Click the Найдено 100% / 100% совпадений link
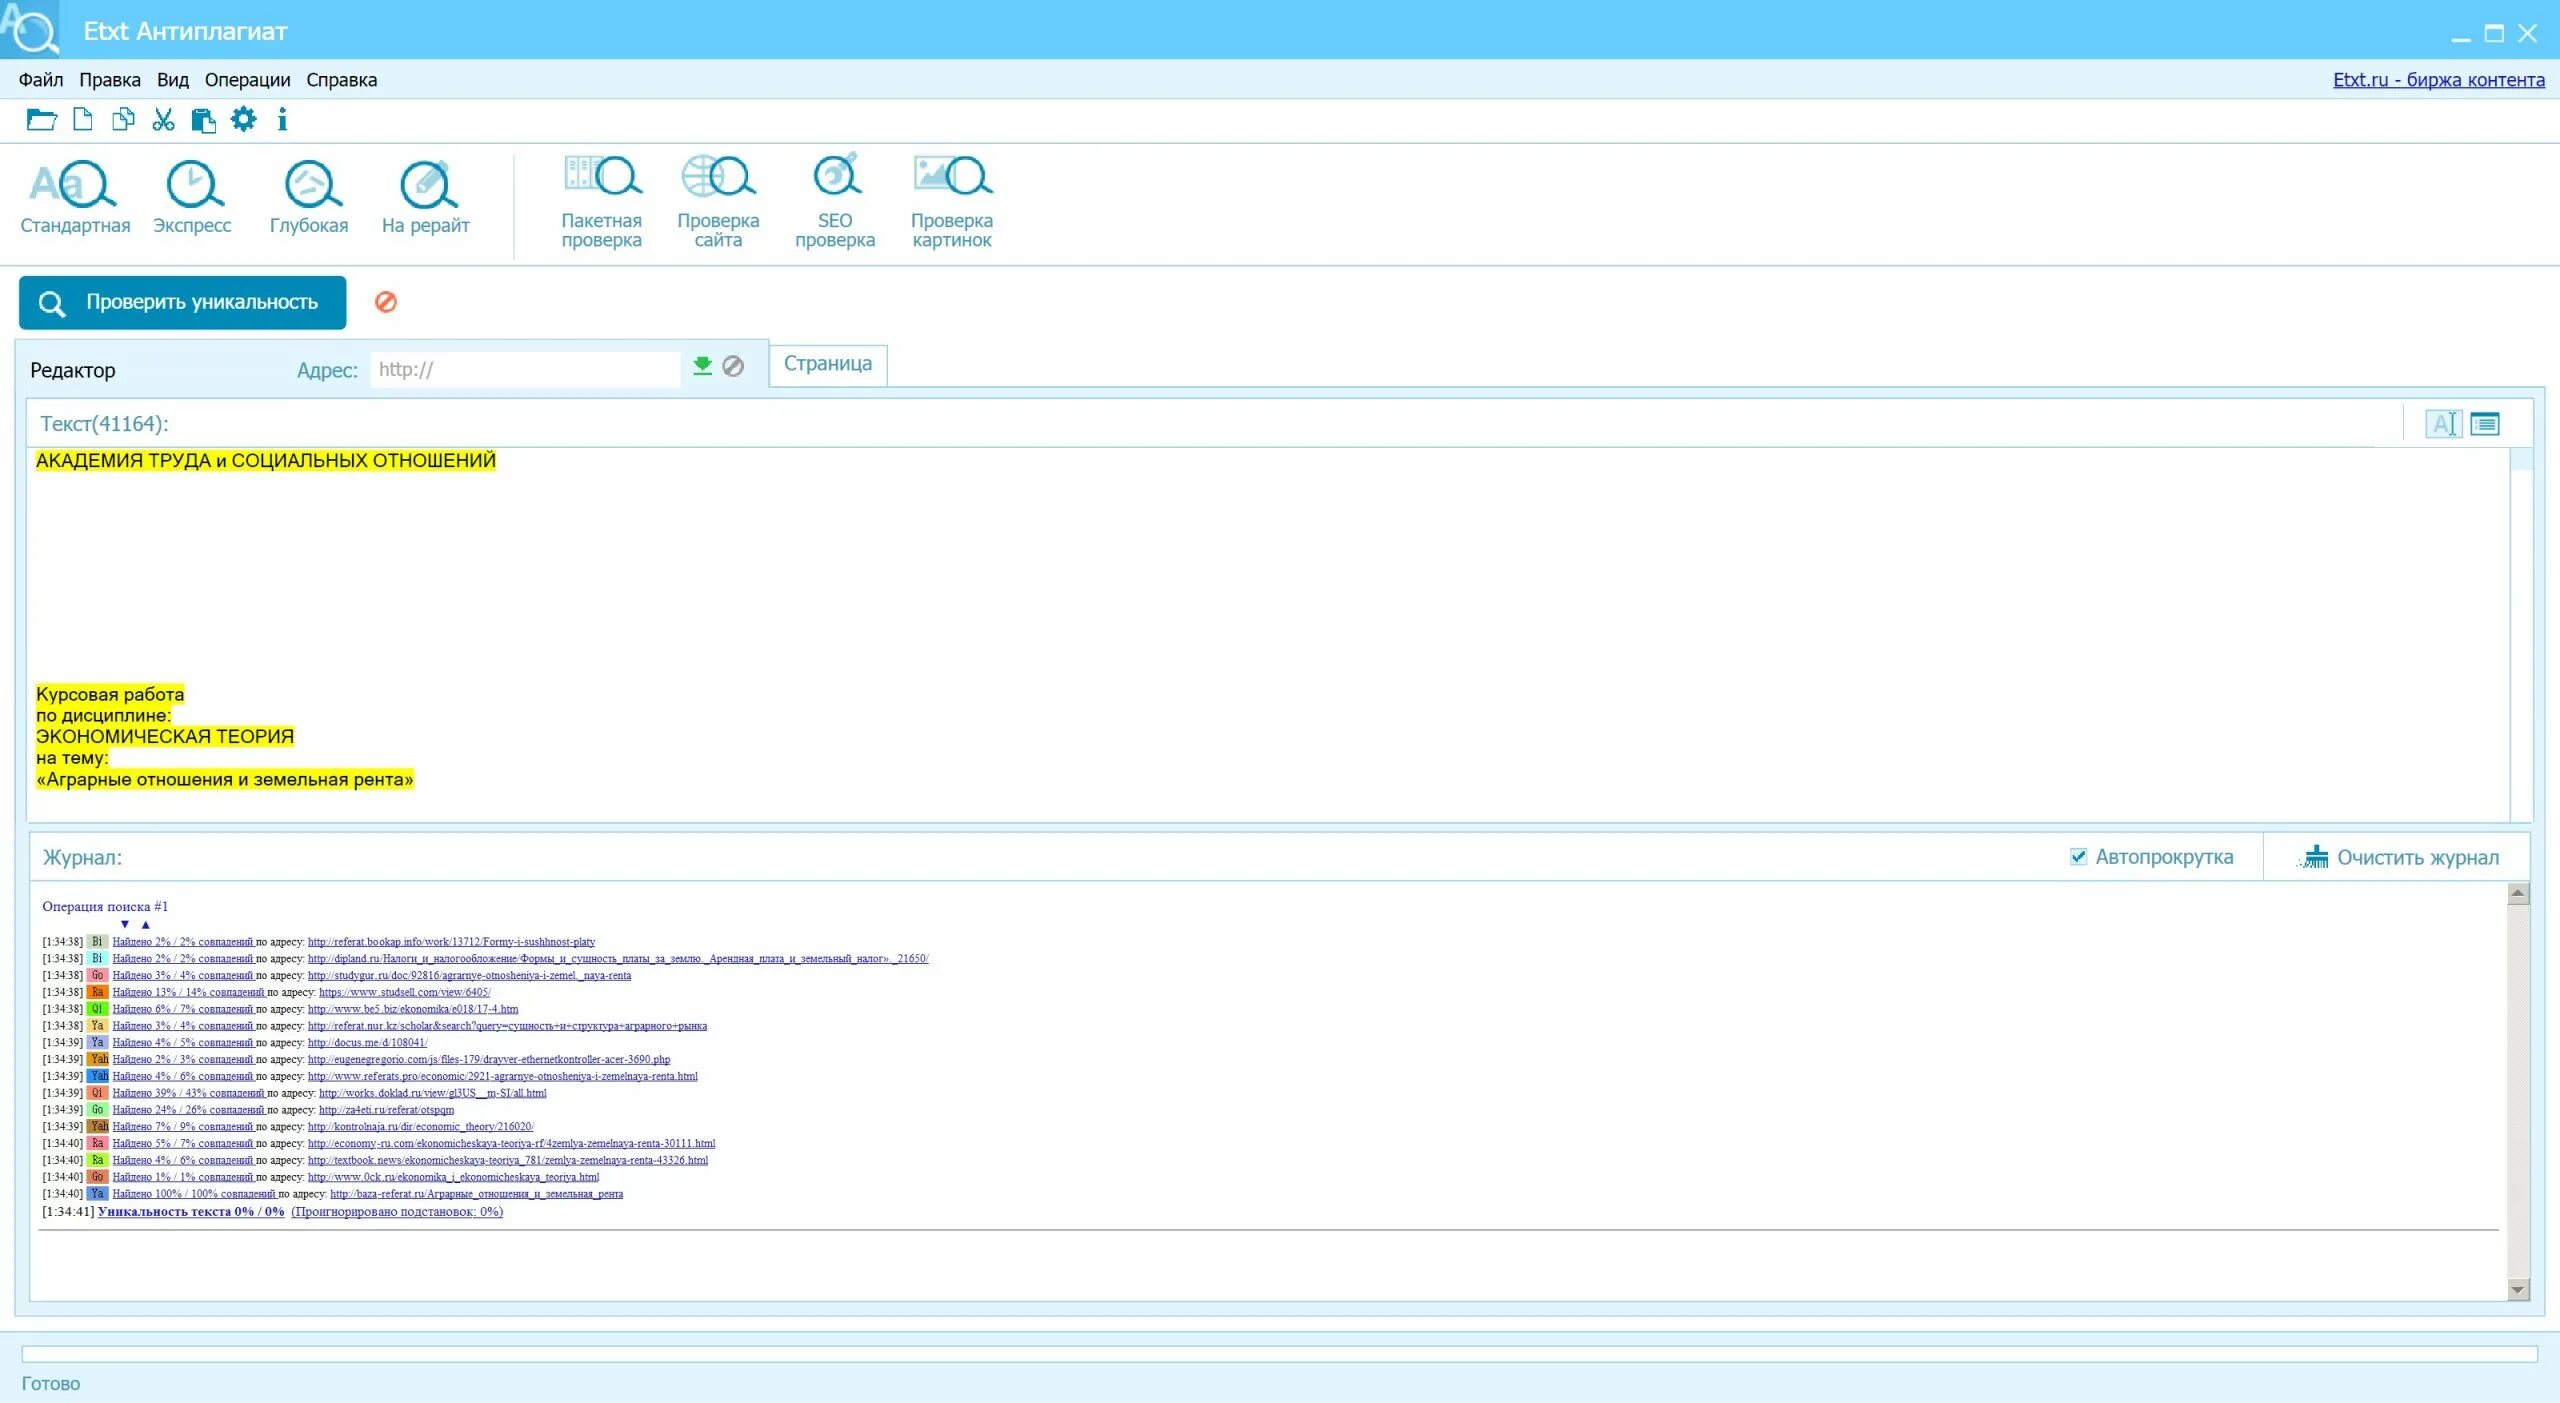The width and height of the screenshot is (2560, 1403). (x=194, y=1194)
